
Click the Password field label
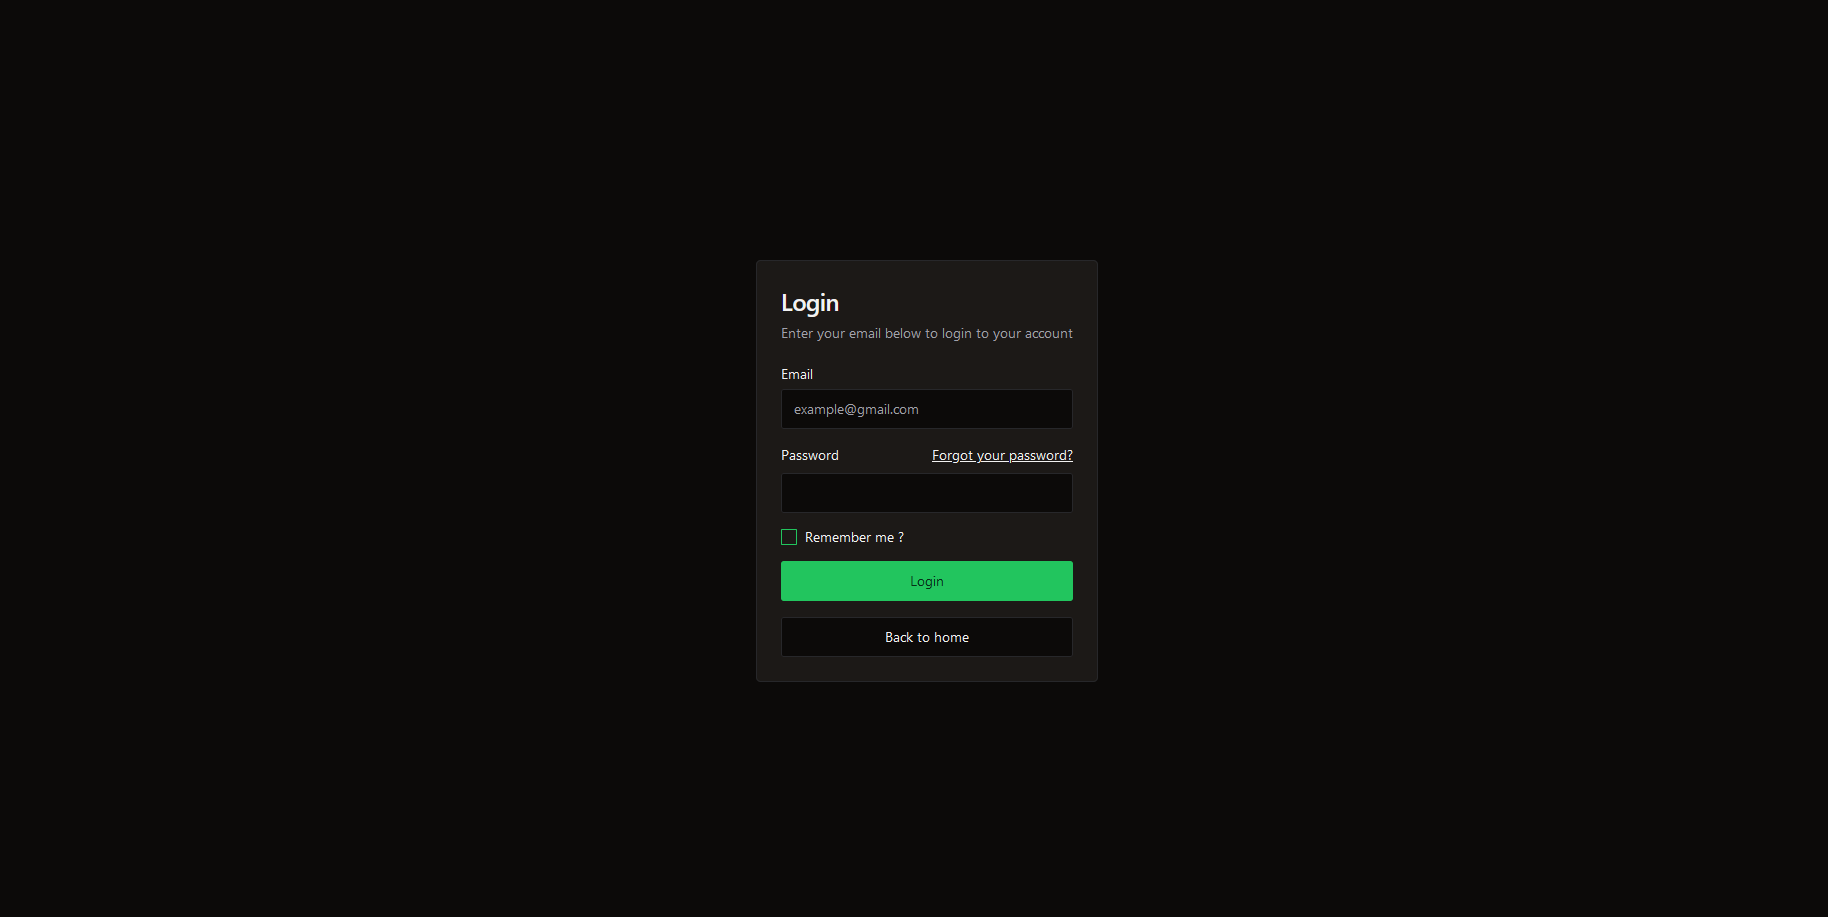coord(810,455)
